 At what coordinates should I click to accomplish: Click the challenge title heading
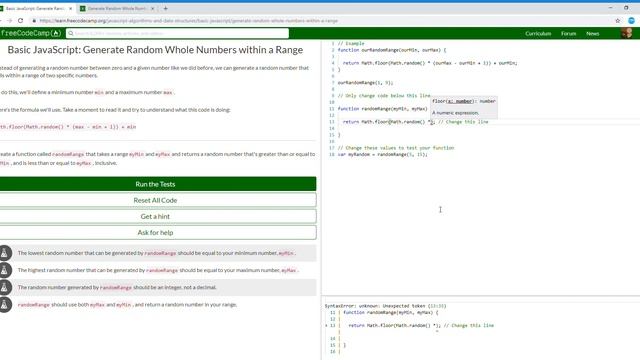click(x=155, y=50)
